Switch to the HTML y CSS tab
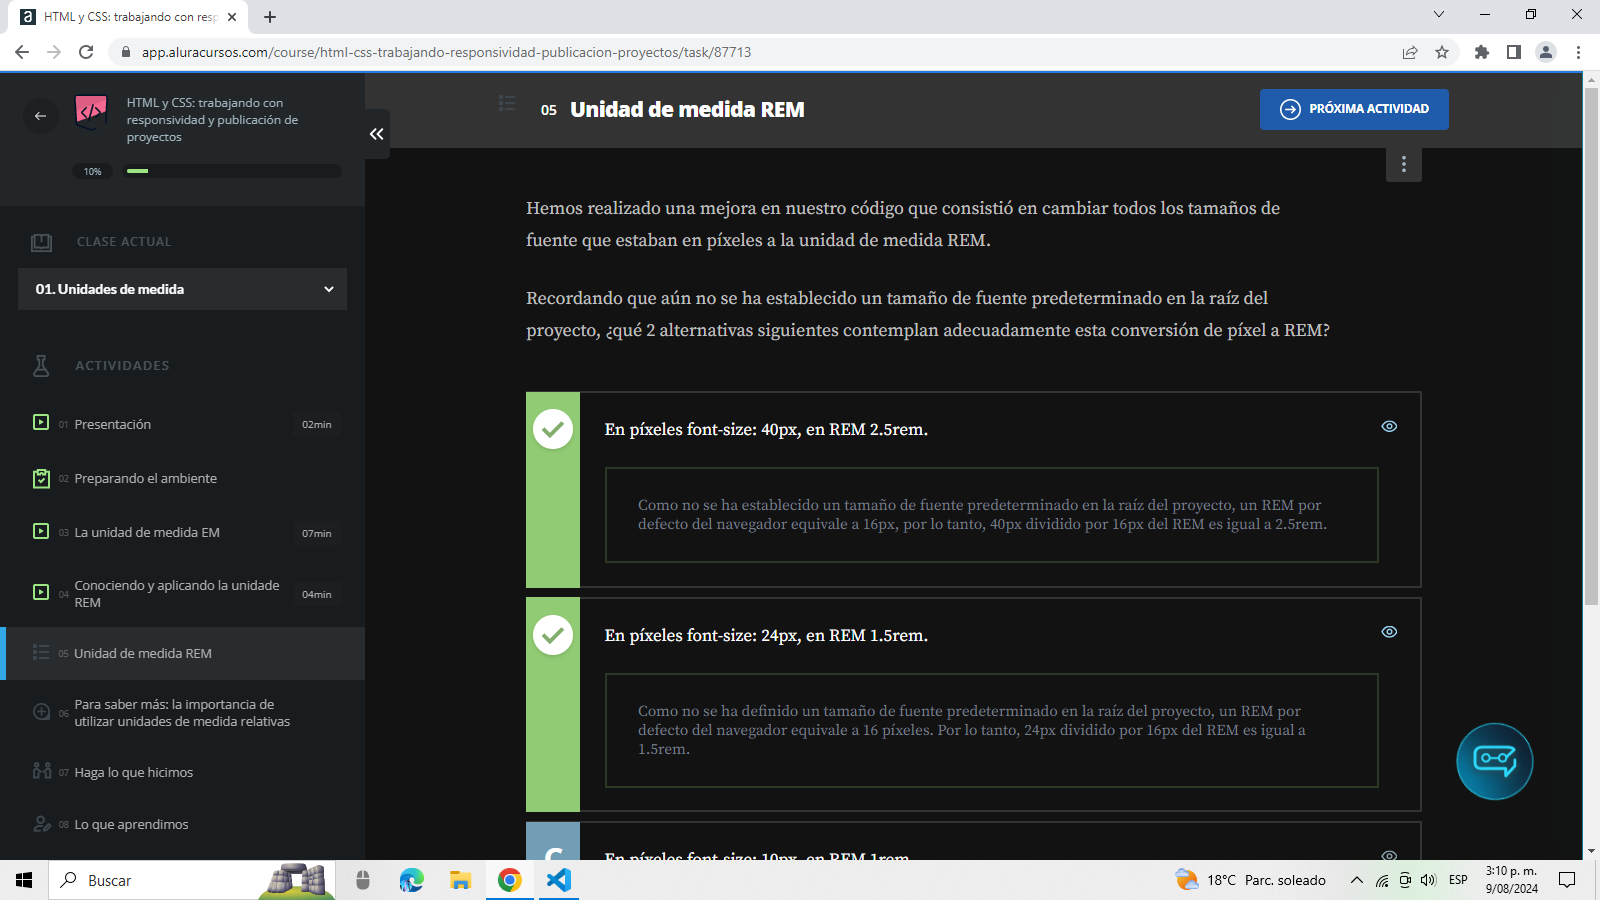 pyautogui.click(x=130, y=17)
